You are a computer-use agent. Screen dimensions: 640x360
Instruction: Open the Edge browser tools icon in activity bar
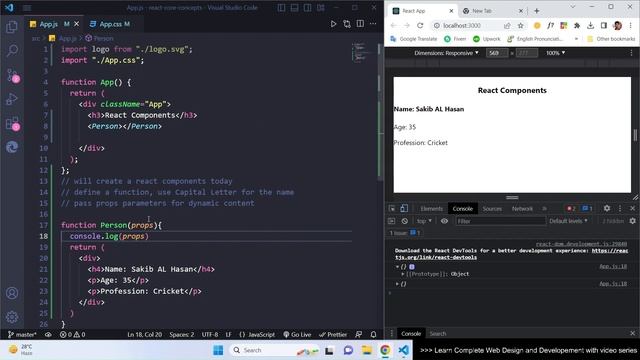coord(12,147)
